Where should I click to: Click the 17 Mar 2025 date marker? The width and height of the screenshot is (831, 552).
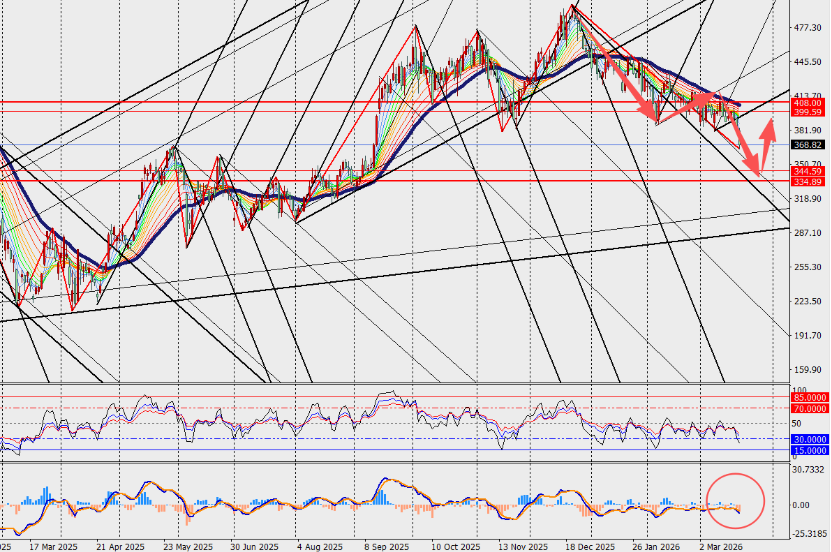point(53,547)
